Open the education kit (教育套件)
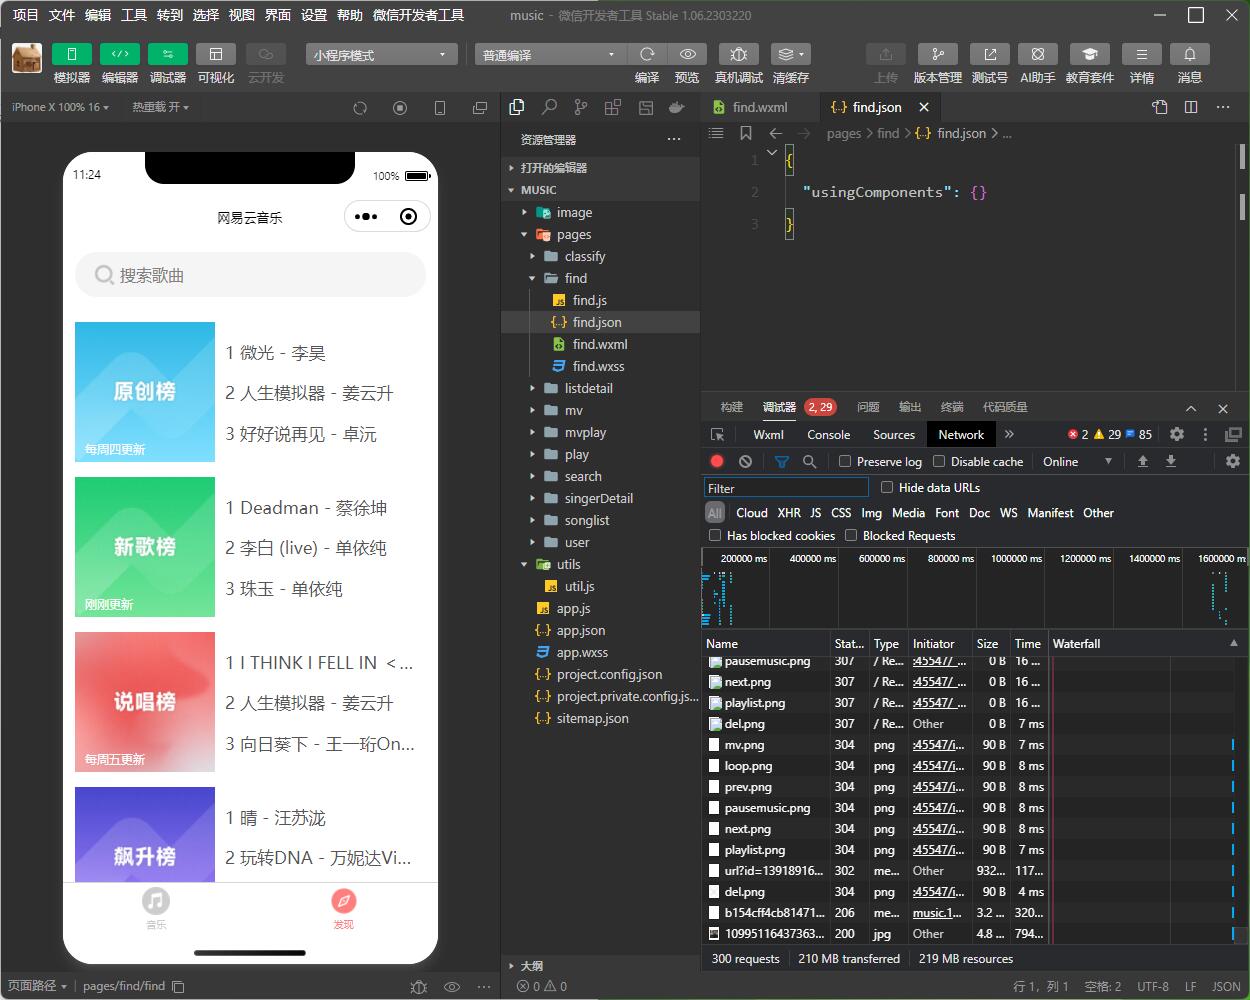This screenshot has width=1250, height=1000. click(x=1089, y=54)
